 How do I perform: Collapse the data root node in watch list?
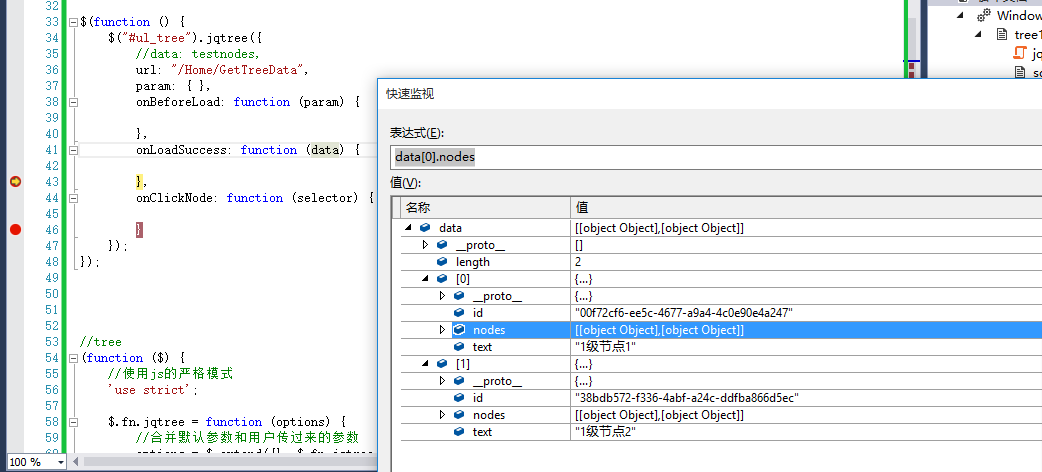click(407, 228)
